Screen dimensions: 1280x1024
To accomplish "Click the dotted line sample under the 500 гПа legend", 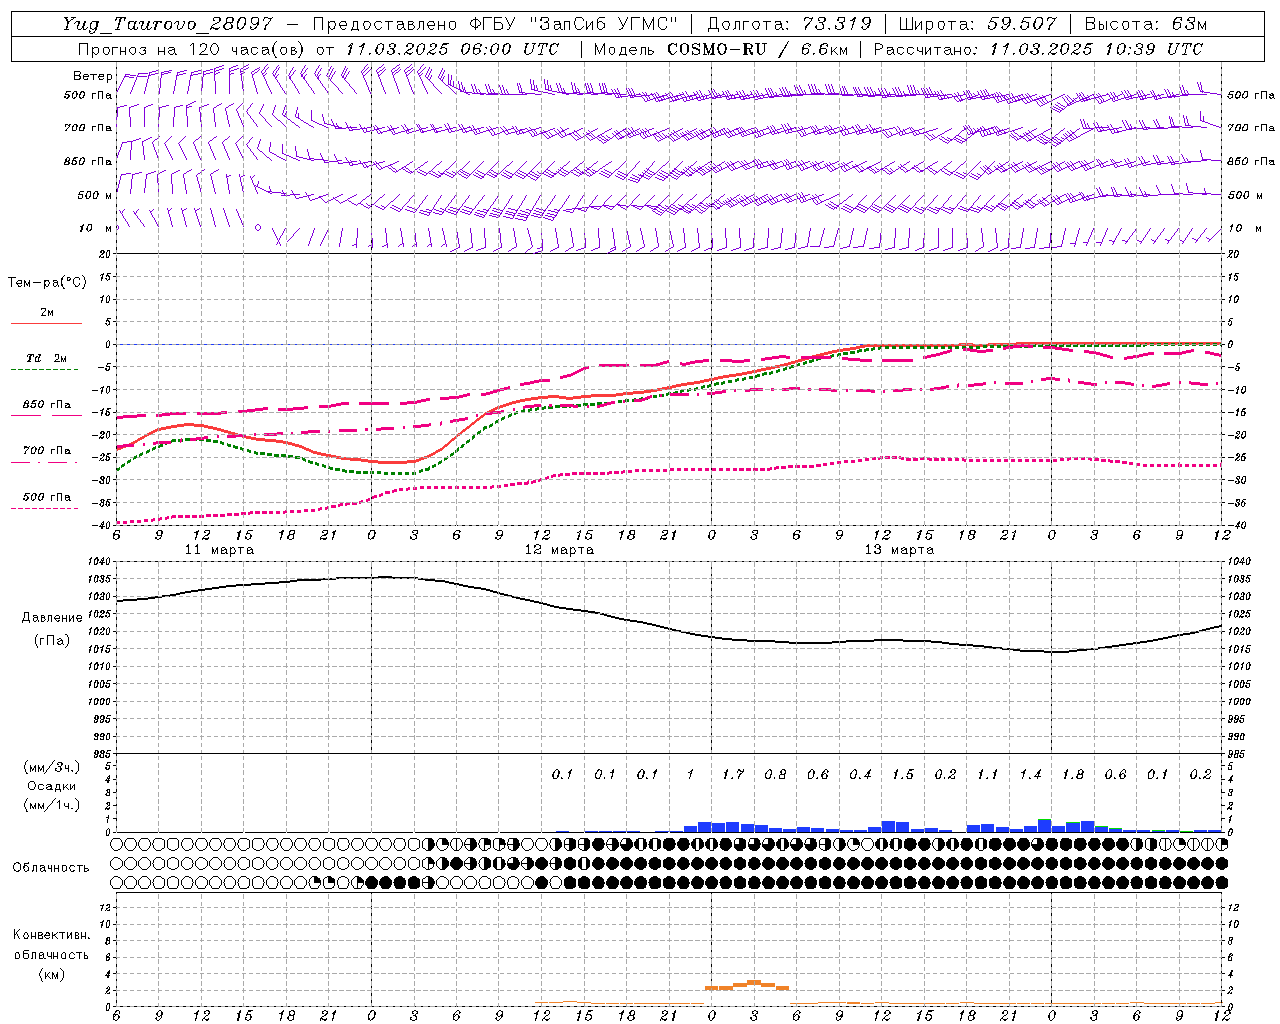I will 44,509.
